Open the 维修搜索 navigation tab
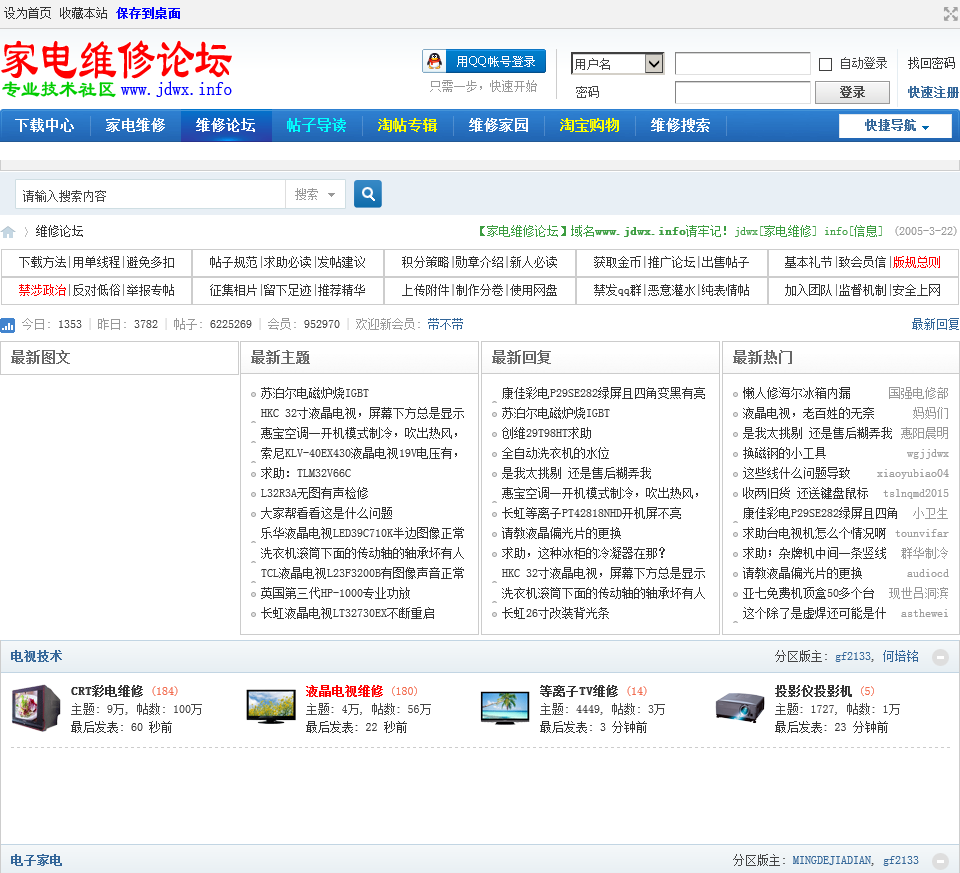Image resolution: width=960 pixels, height=873 pixels. pos(680,126)
